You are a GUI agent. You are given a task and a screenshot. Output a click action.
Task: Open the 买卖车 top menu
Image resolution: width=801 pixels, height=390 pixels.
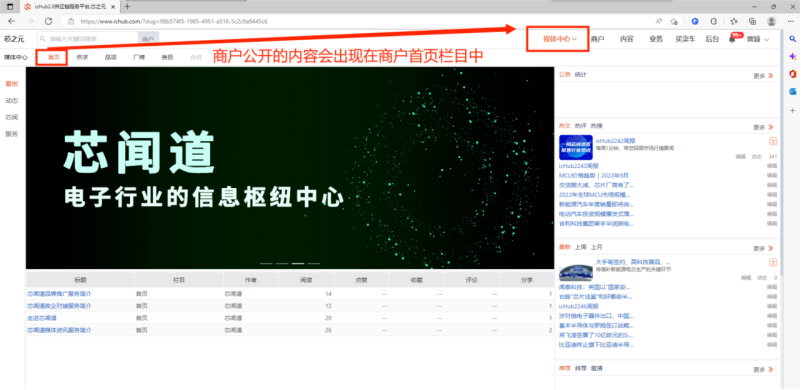pos(685,39)
